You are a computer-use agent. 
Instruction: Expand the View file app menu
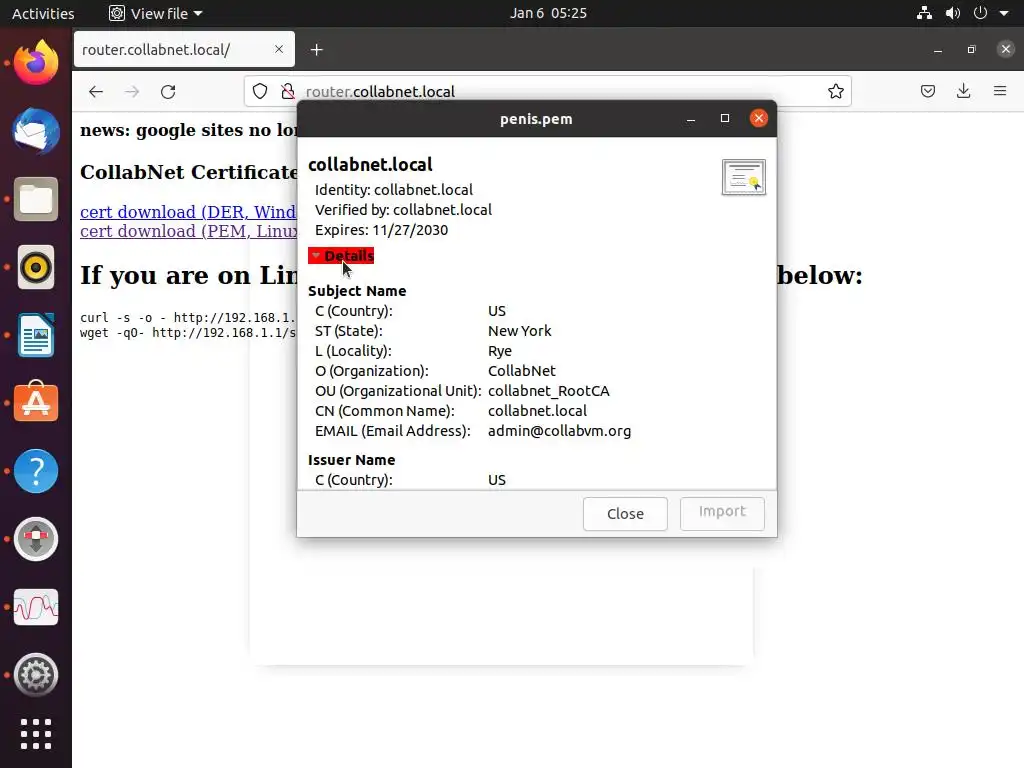coord(156,13)
